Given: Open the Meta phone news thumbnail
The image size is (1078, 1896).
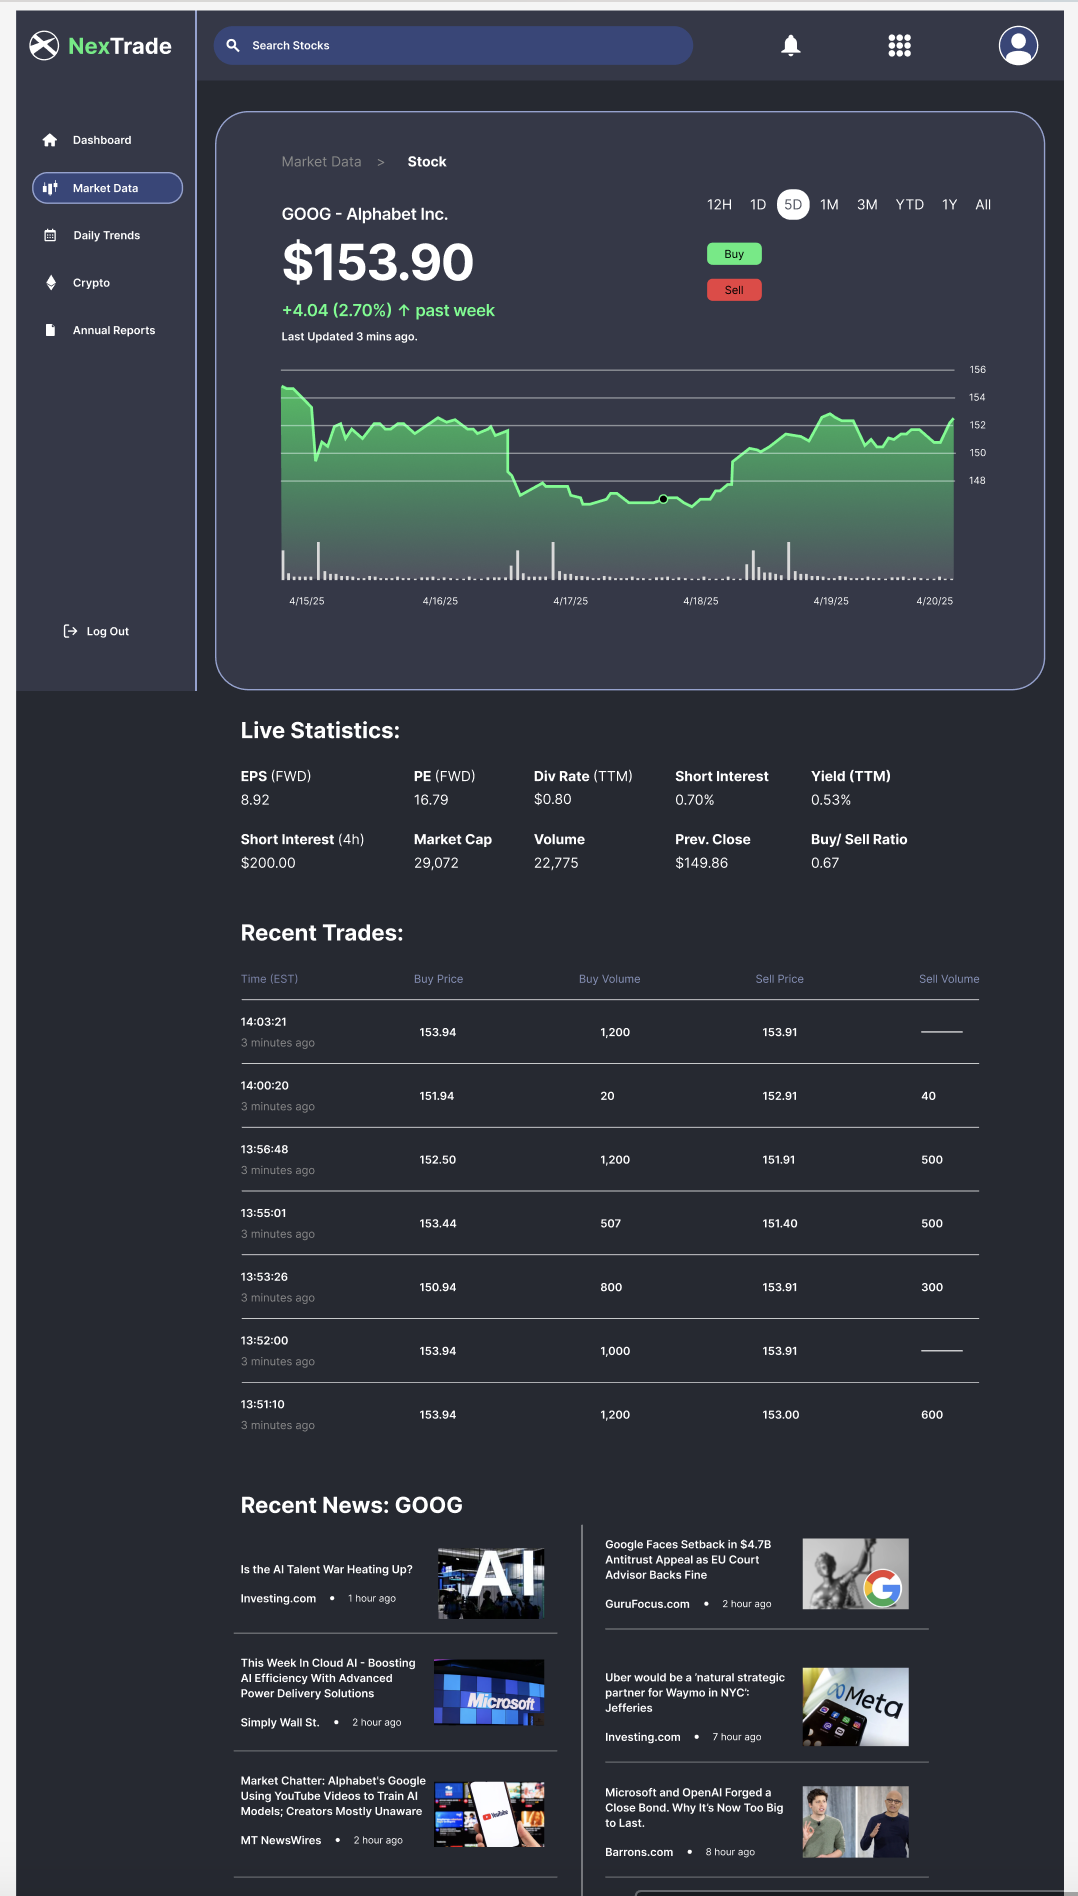Looking at the screenshot, I should (x=855, y=1707).
